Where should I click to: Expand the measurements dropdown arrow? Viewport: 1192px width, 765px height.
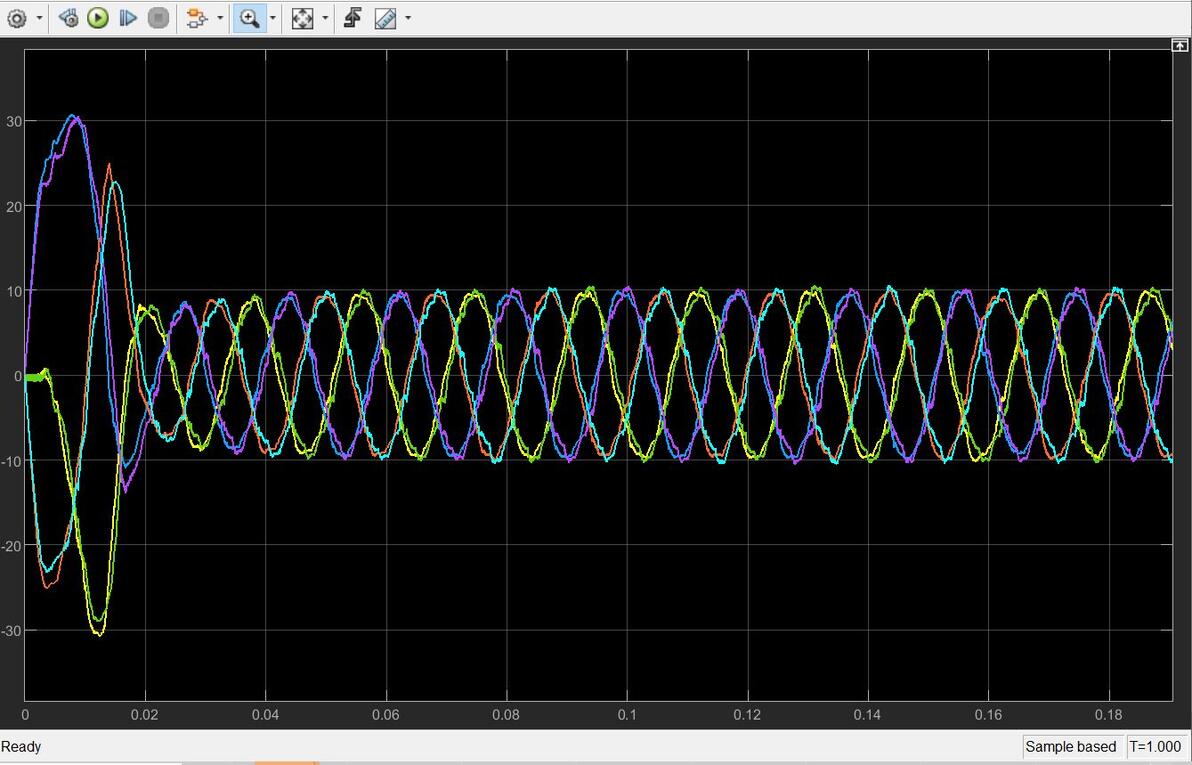pos(408,18)
